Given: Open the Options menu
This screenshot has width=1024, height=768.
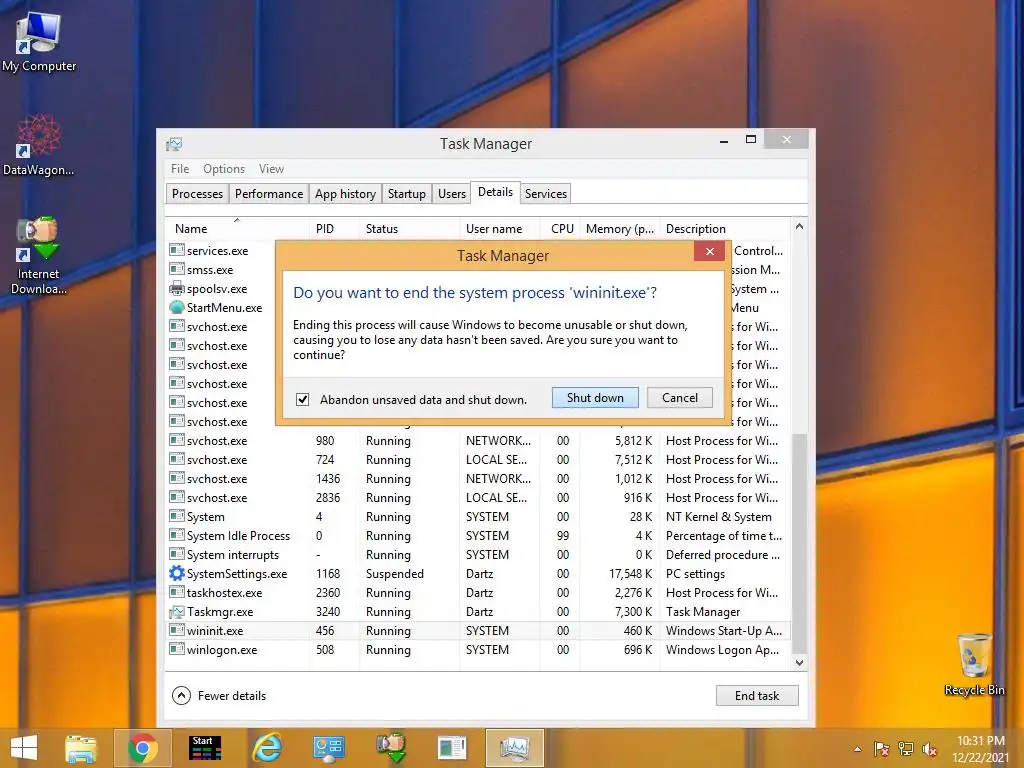Looking at the screenshot, I should pos(224,168).
